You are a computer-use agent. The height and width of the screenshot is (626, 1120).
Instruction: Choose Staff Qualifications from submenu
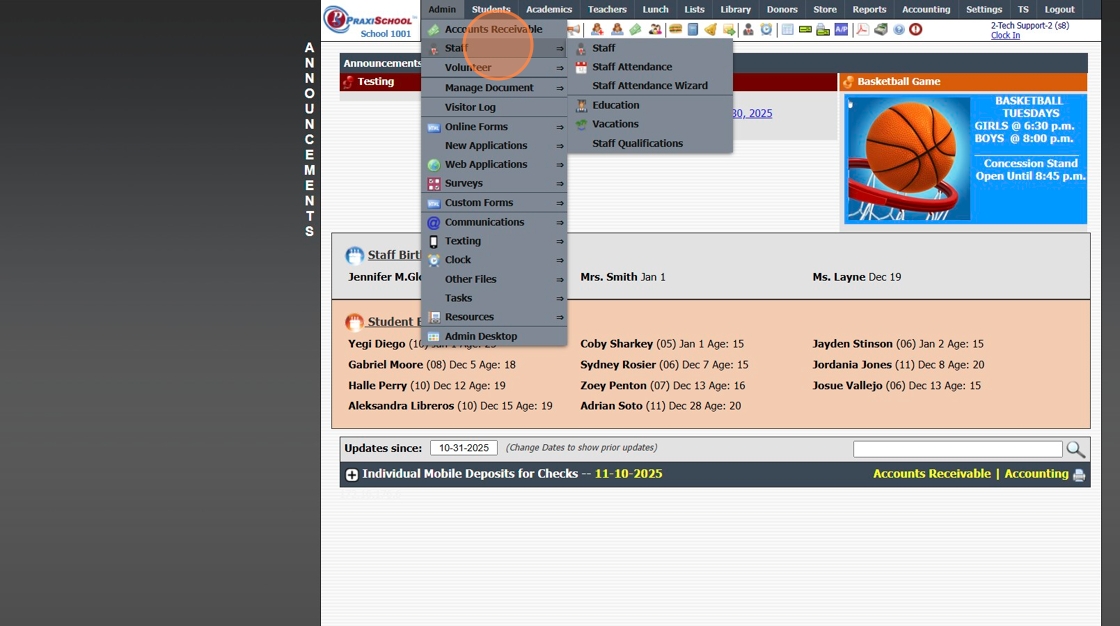(650, 144)
